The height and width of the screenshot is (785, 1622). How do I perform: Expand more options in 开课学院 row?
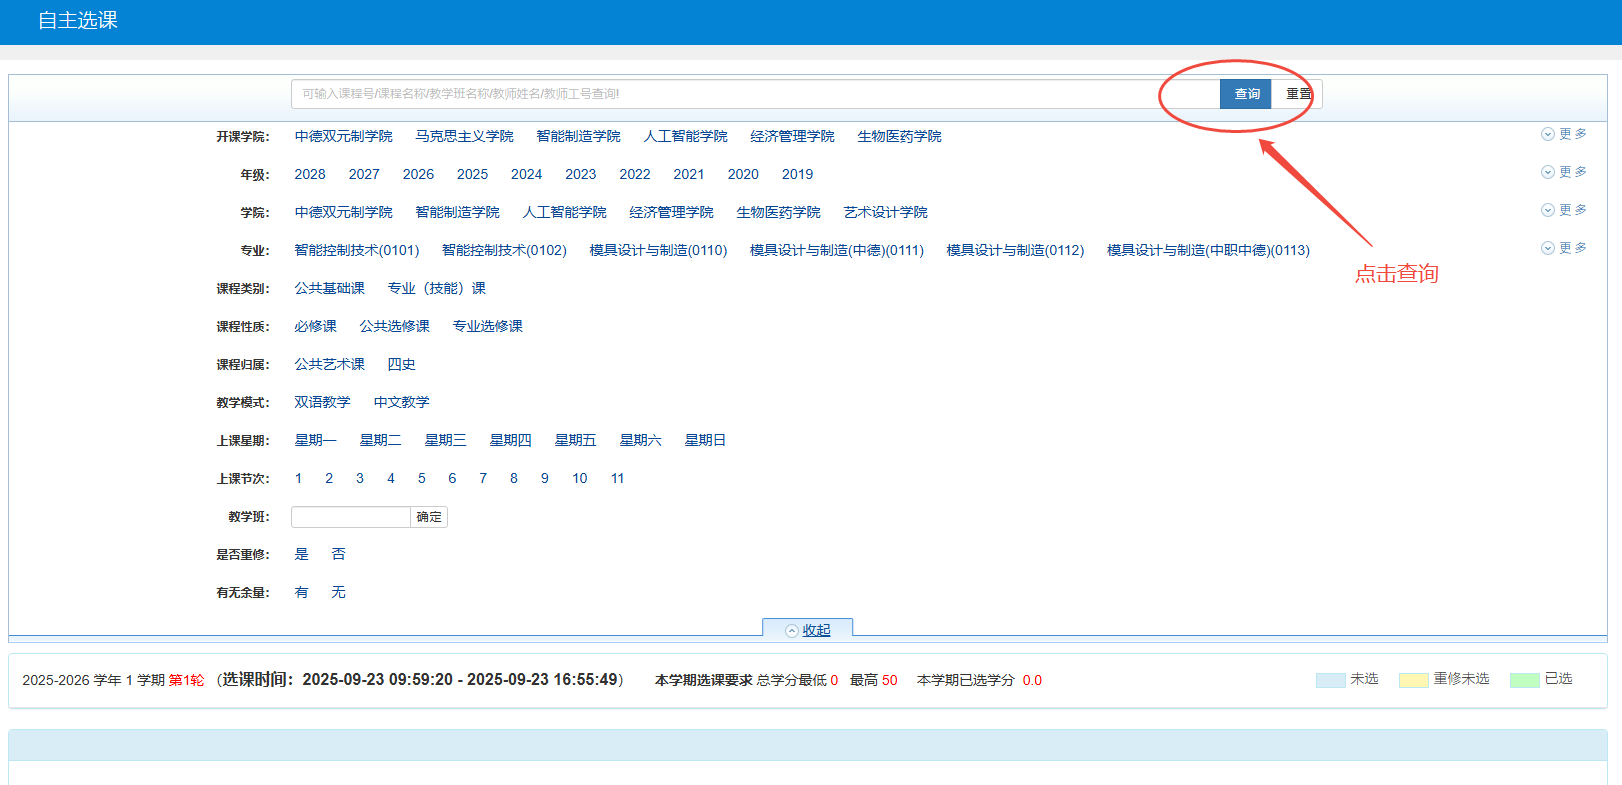tap(1564, 134)
